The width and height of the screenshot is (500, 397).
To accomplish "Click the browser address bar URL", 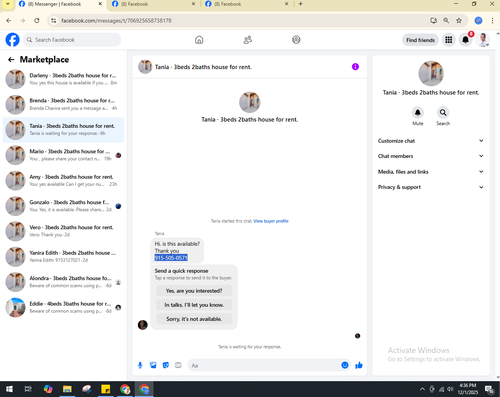I will (x=116, y=21).
